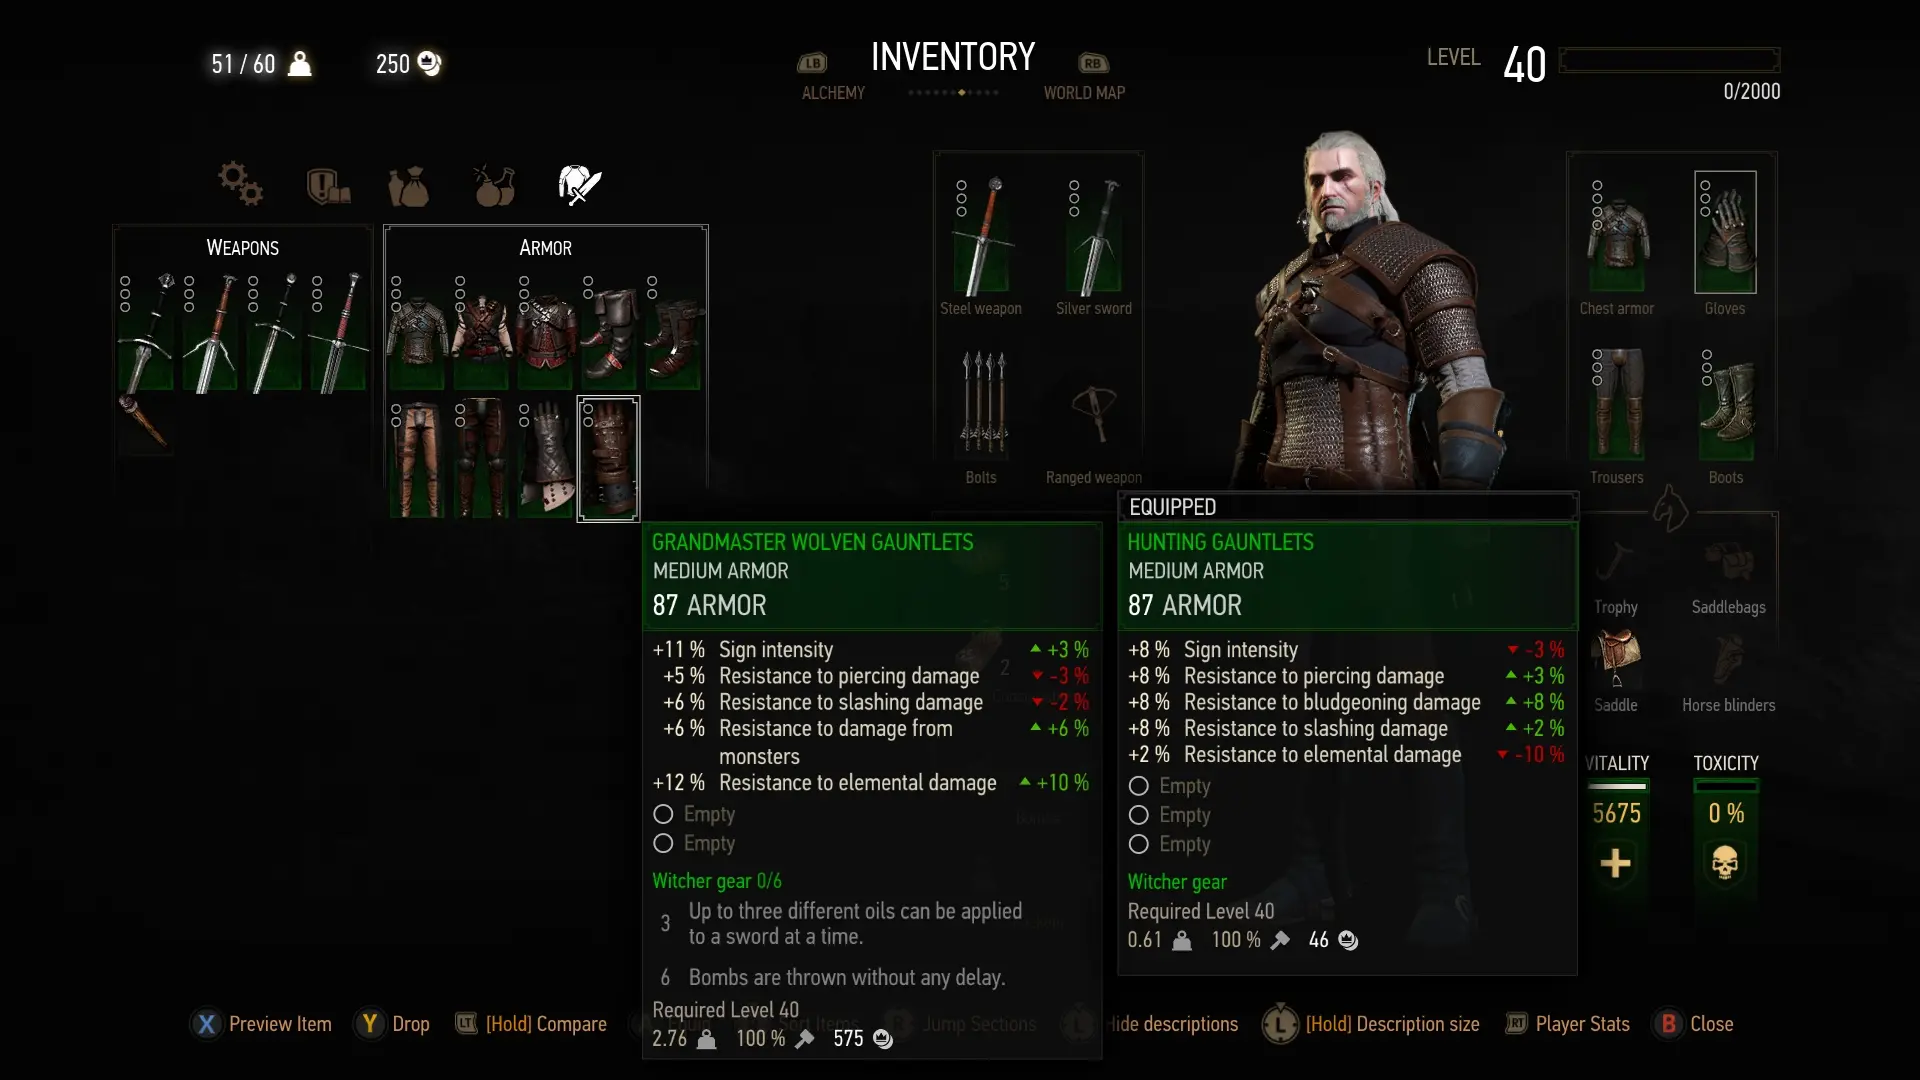Click the experience progress bar

click(x=1669, y=60)
